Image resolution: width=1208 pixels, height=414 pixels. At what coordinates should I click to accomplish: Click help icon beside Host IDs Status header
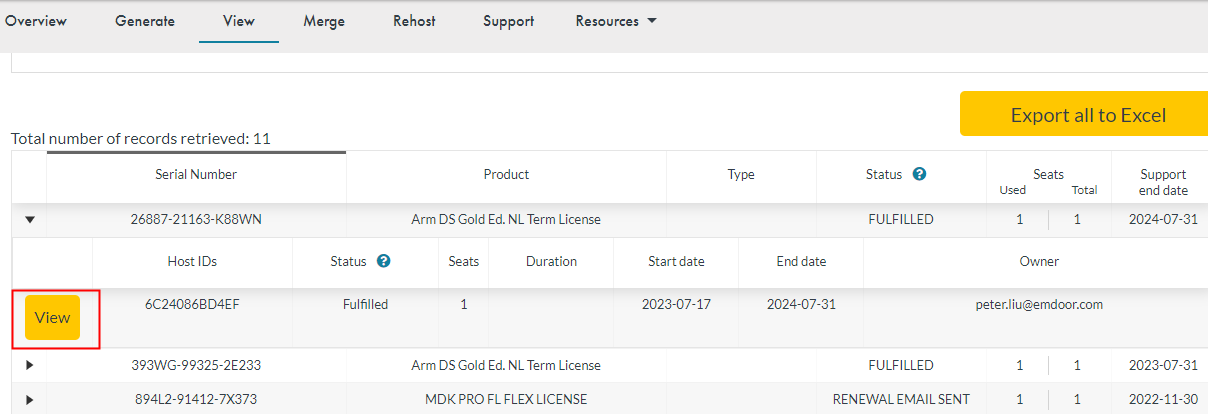[383, 261]
